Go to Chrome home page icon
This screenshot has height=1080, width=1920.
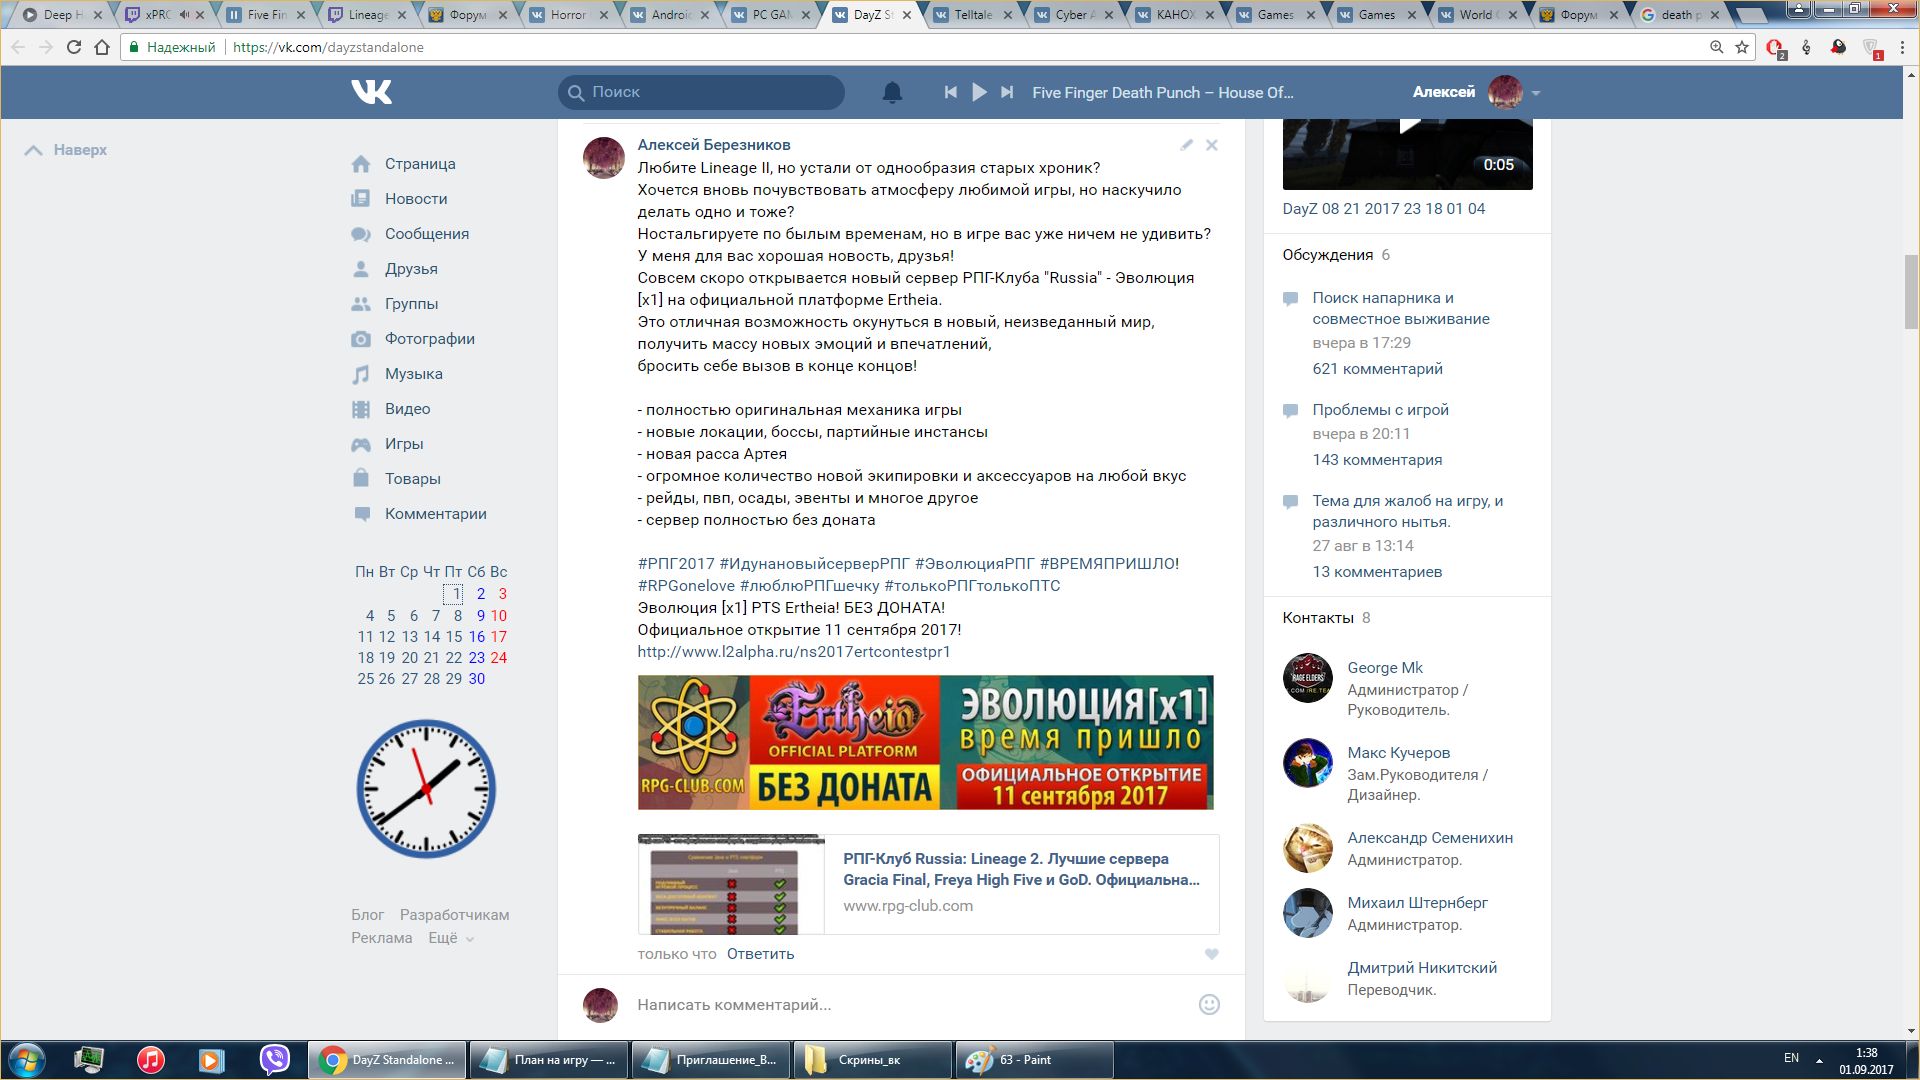[102, 47]
